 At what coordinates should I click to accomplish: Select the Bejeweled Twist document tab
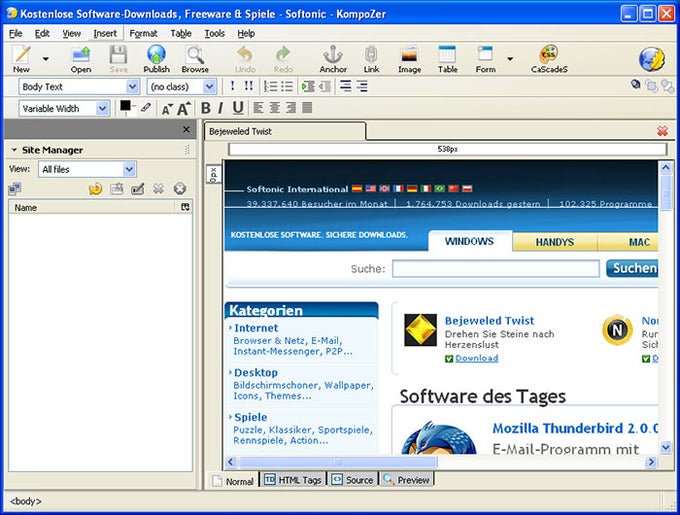(x=285, y=131)
